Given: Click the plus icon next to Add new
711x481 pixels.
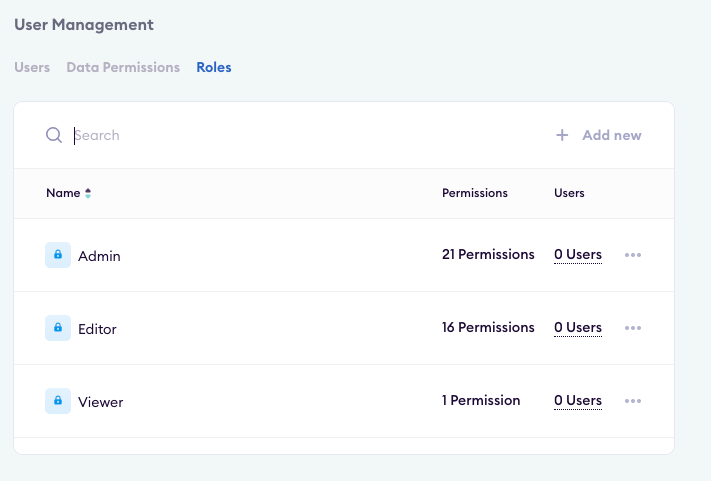Looking at the screenshot, I should coord(562,135).
